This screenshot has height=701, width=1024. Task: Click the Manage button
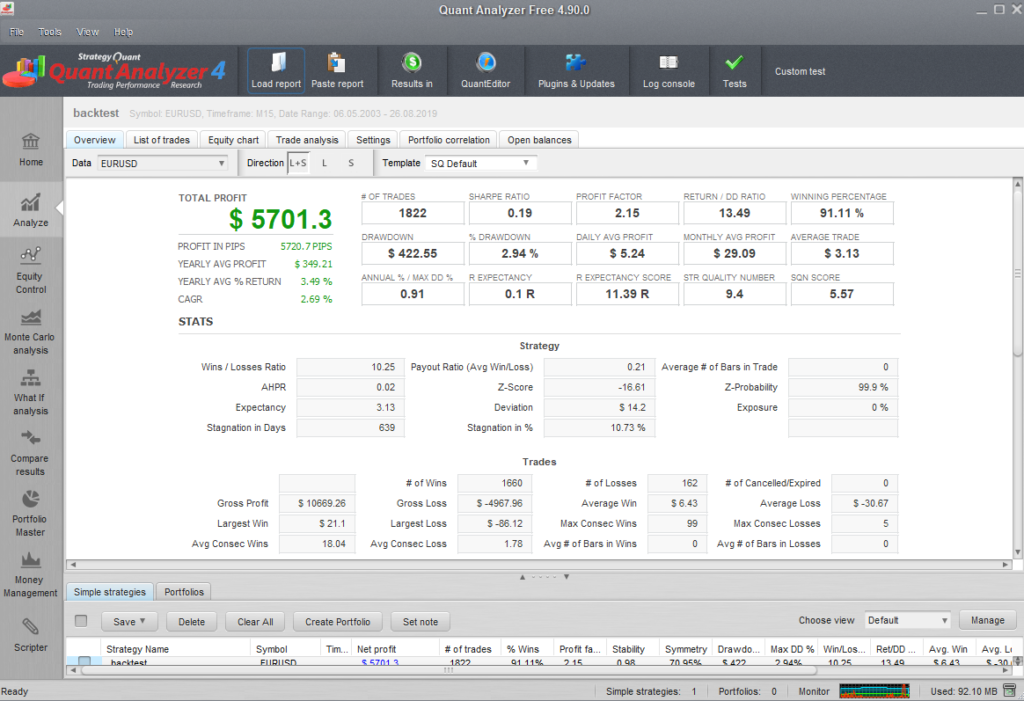click(x=987, y=620)
